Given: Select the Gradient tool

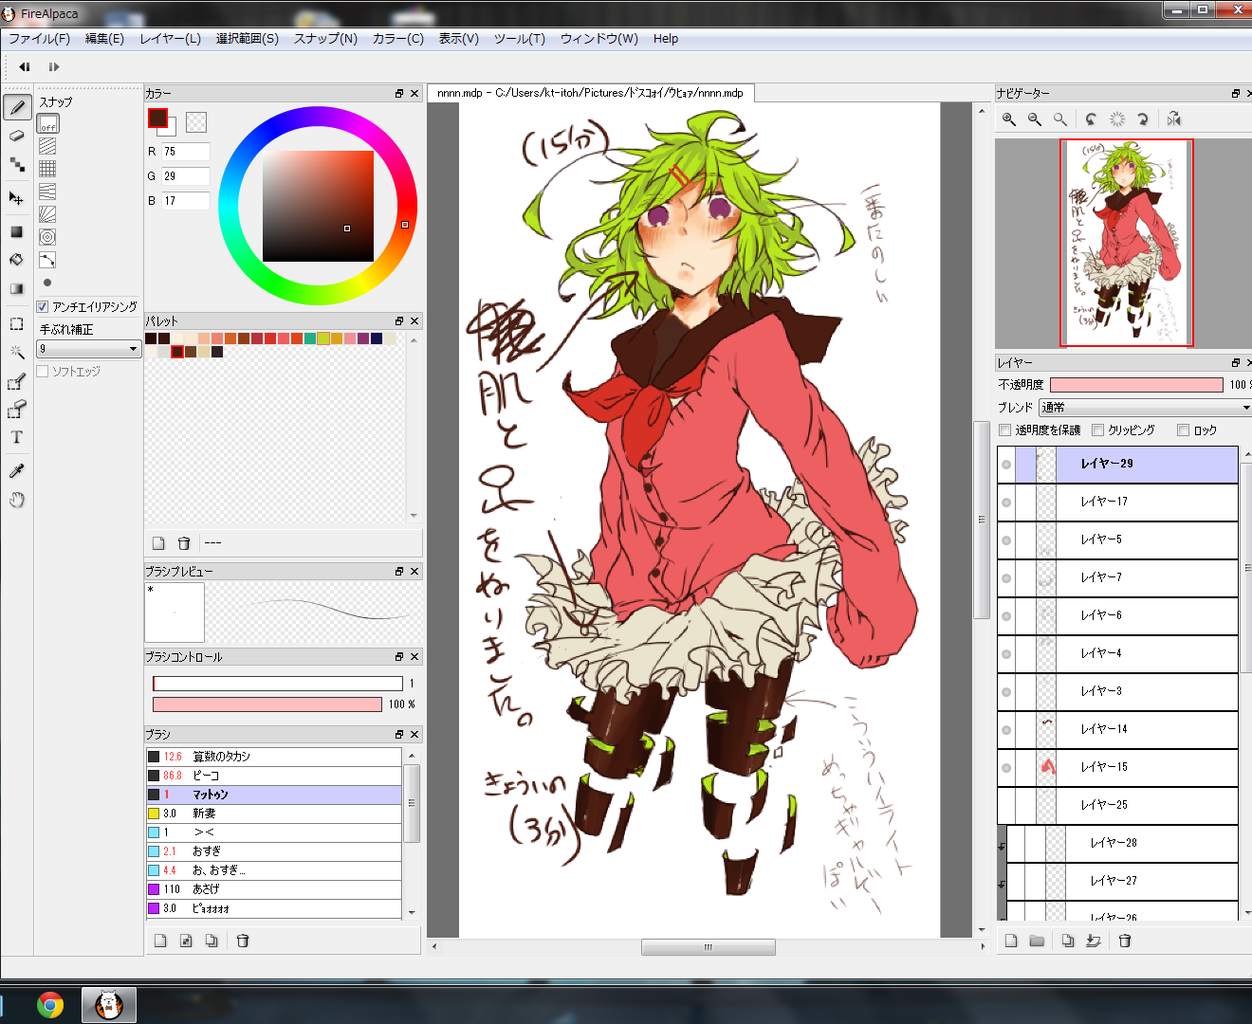Looking at the screenshot, I should (17, 289).
